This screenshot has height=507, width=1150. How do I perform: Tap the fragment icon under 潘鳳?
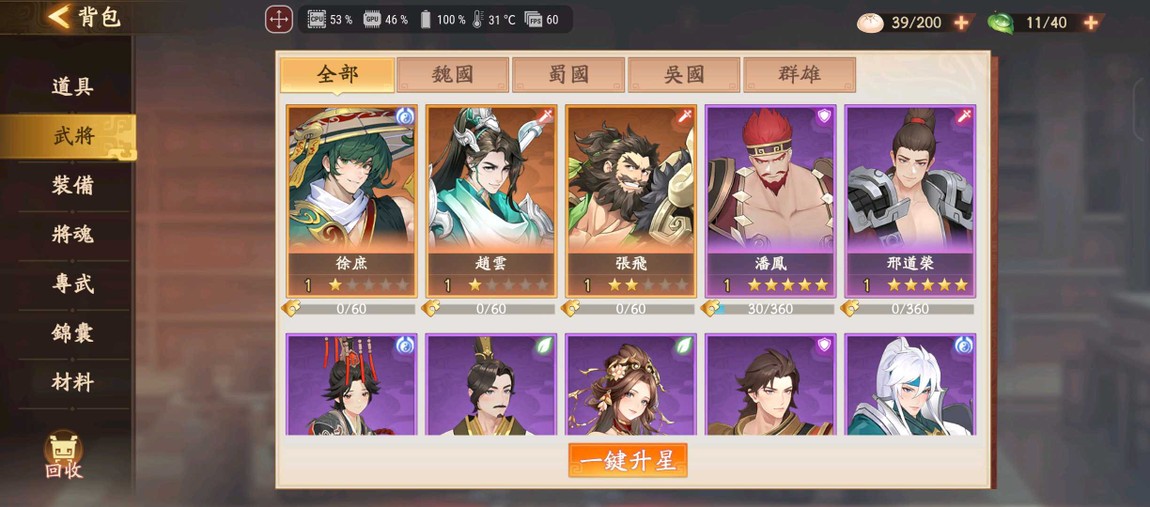point(710,308)
